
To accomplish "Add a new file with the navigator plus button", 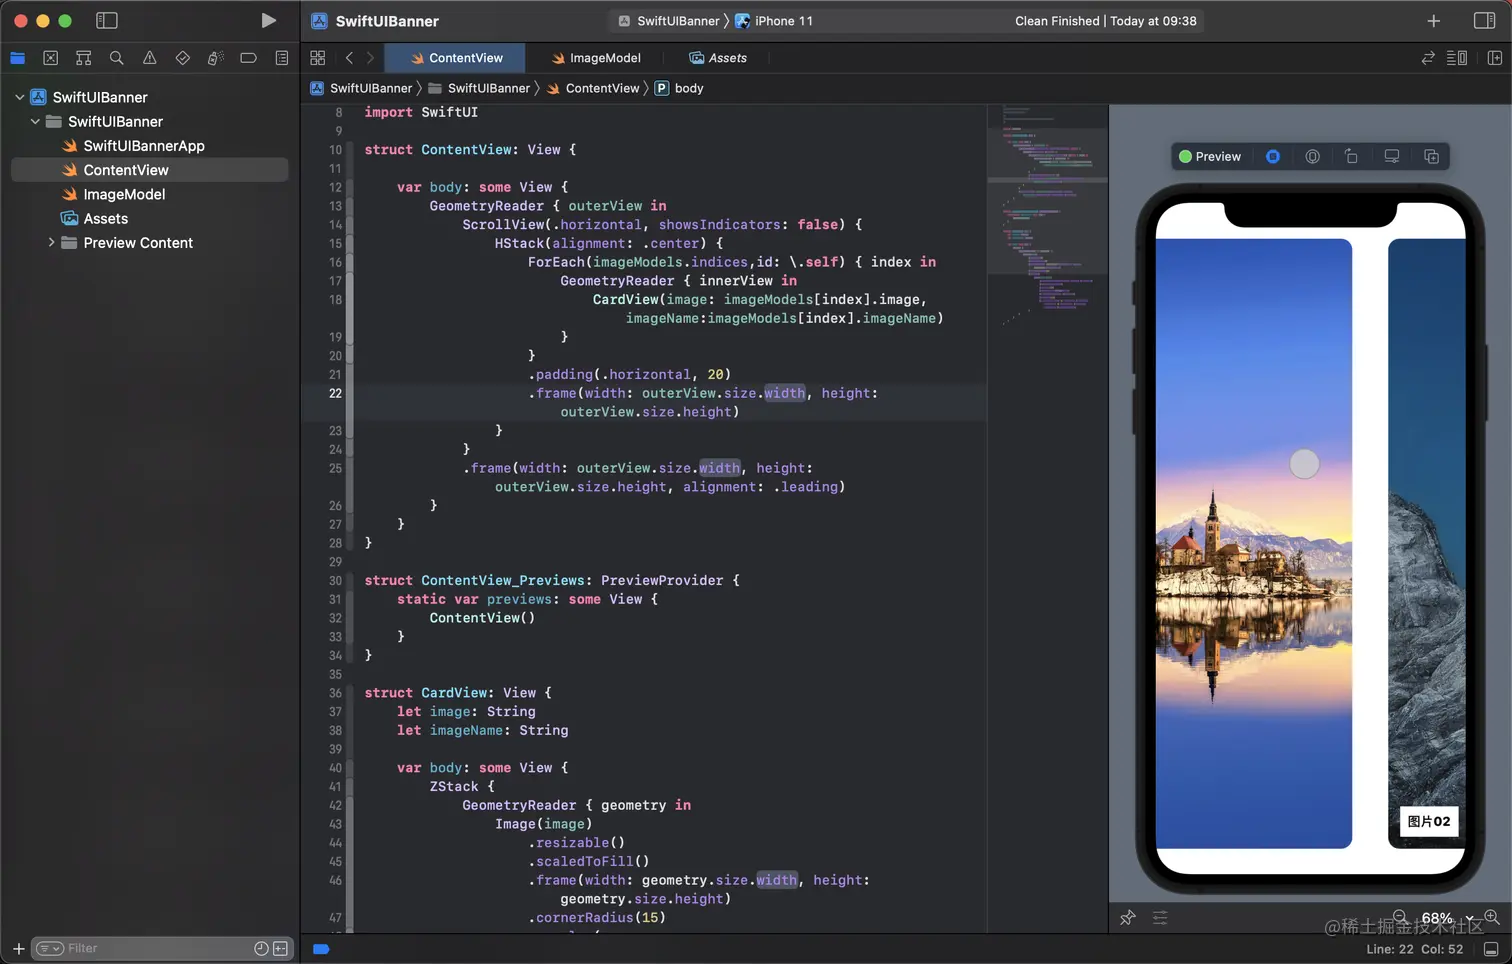I will [x=18, y=948].
